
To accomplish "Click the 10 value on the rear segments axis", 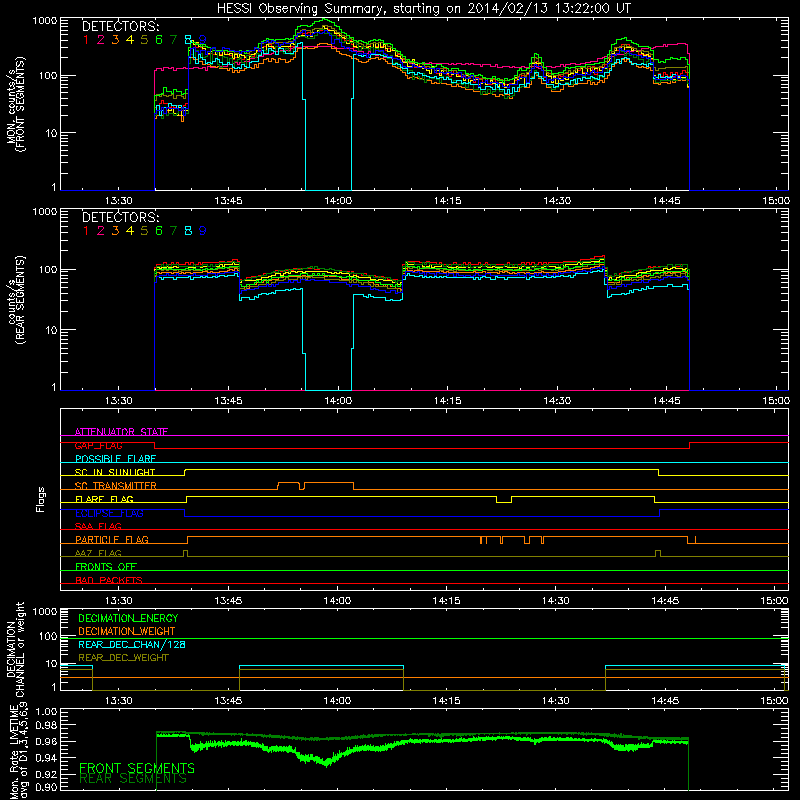I will pos(51,330).
